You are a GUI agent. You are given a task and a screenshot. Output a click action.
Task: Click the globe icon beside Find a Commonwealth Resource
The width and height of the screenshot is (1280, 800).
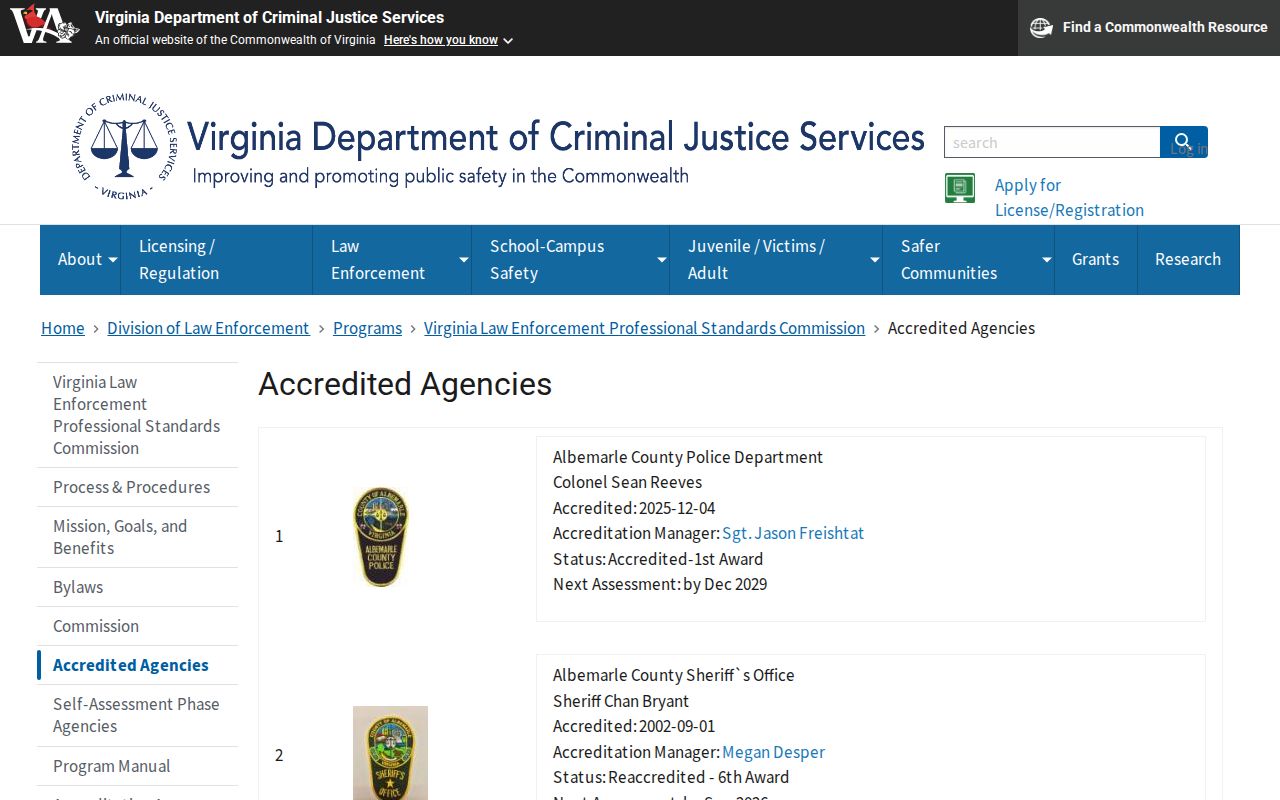tap(1041, 28)
